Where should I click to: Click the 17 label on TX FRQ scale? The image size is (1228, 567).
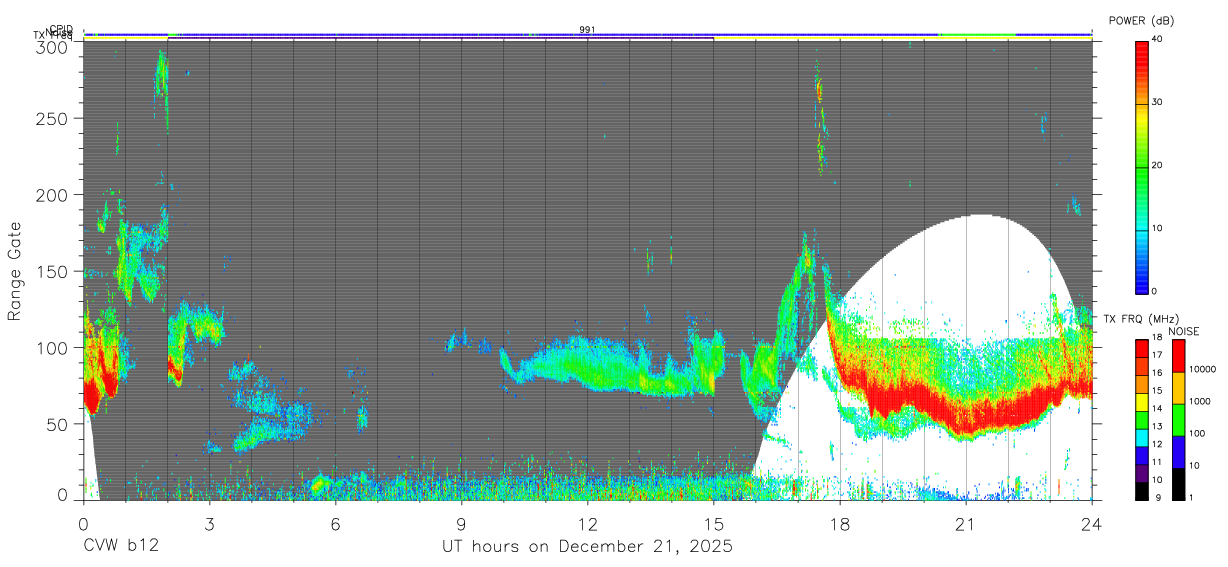[x=1157, y=355]
